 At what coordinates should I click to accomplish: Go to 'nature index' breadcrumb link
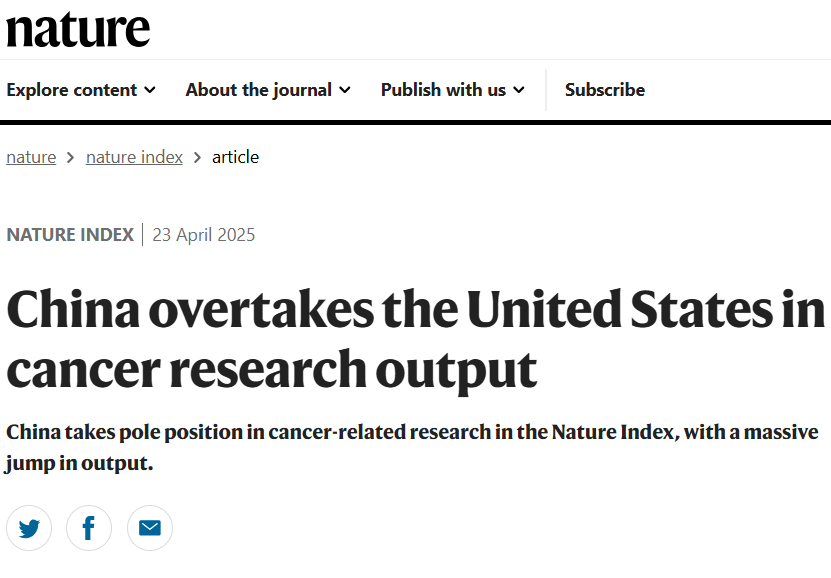[134, 157]
